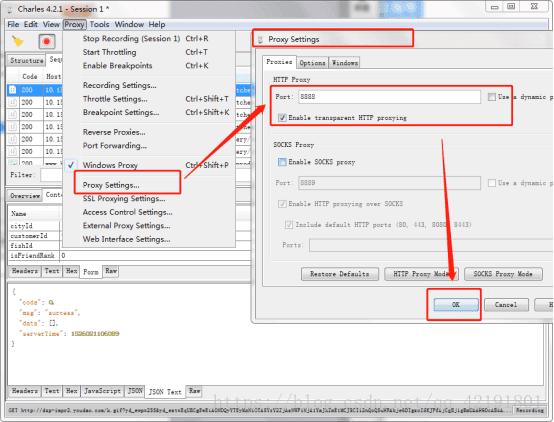This screenshot has height=422, width=554.
Task: Select the Structure tab
Action: click(26, 60)
